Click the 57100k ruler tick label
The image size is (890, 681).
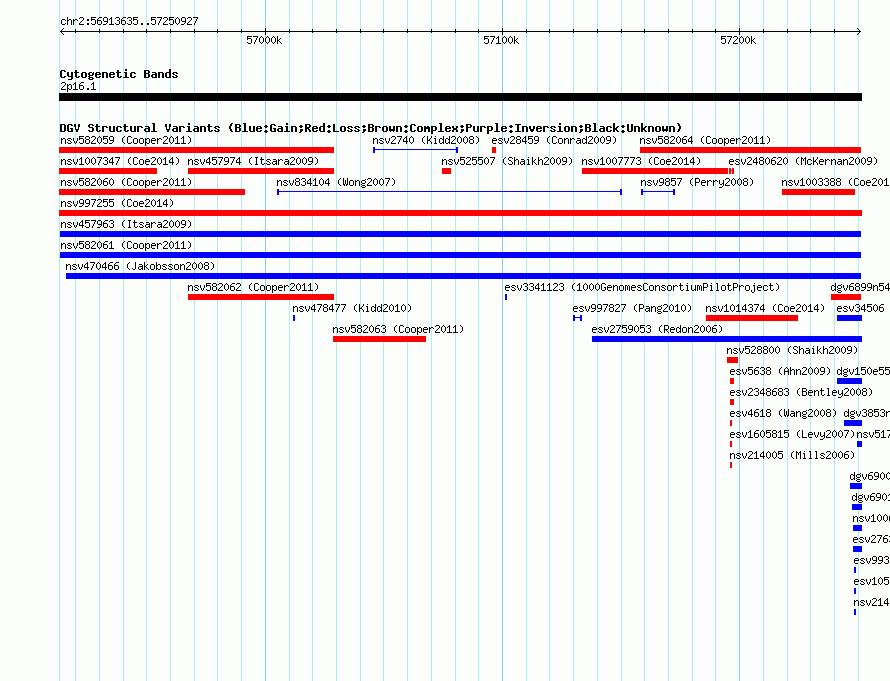(501, 40)
